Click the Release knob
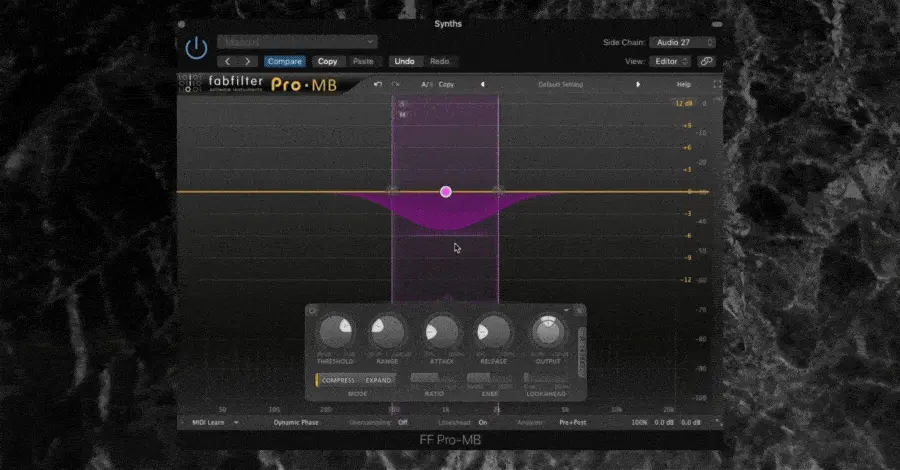The height and width of the screenshot is (470, 900). pos(493,332)
